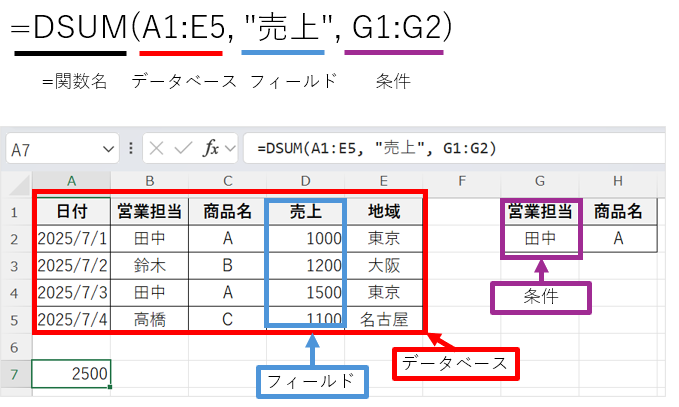The height and width of the screenshot is (407, 679).
Task: Click cell A1 containing 日付
Action: tap(71, 212)
